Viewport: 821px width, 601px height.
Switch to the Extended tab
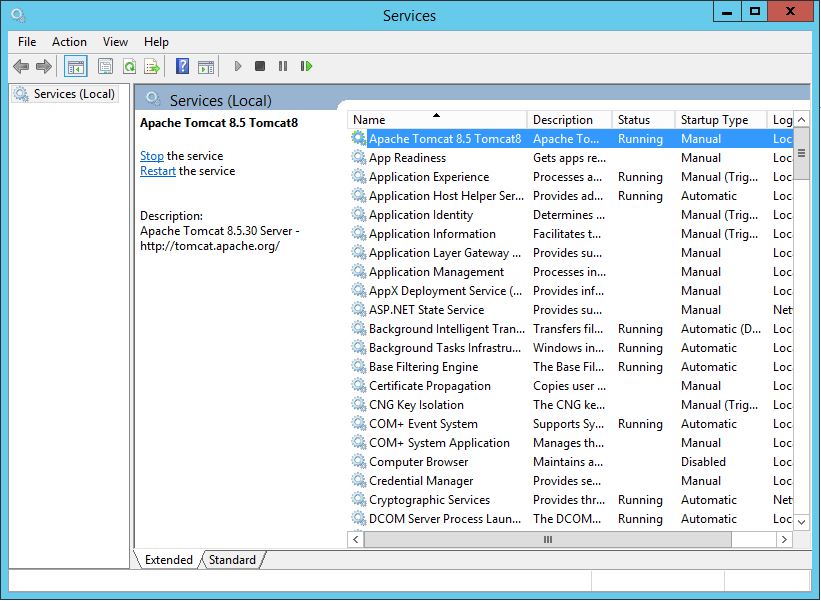click(169, 560)
